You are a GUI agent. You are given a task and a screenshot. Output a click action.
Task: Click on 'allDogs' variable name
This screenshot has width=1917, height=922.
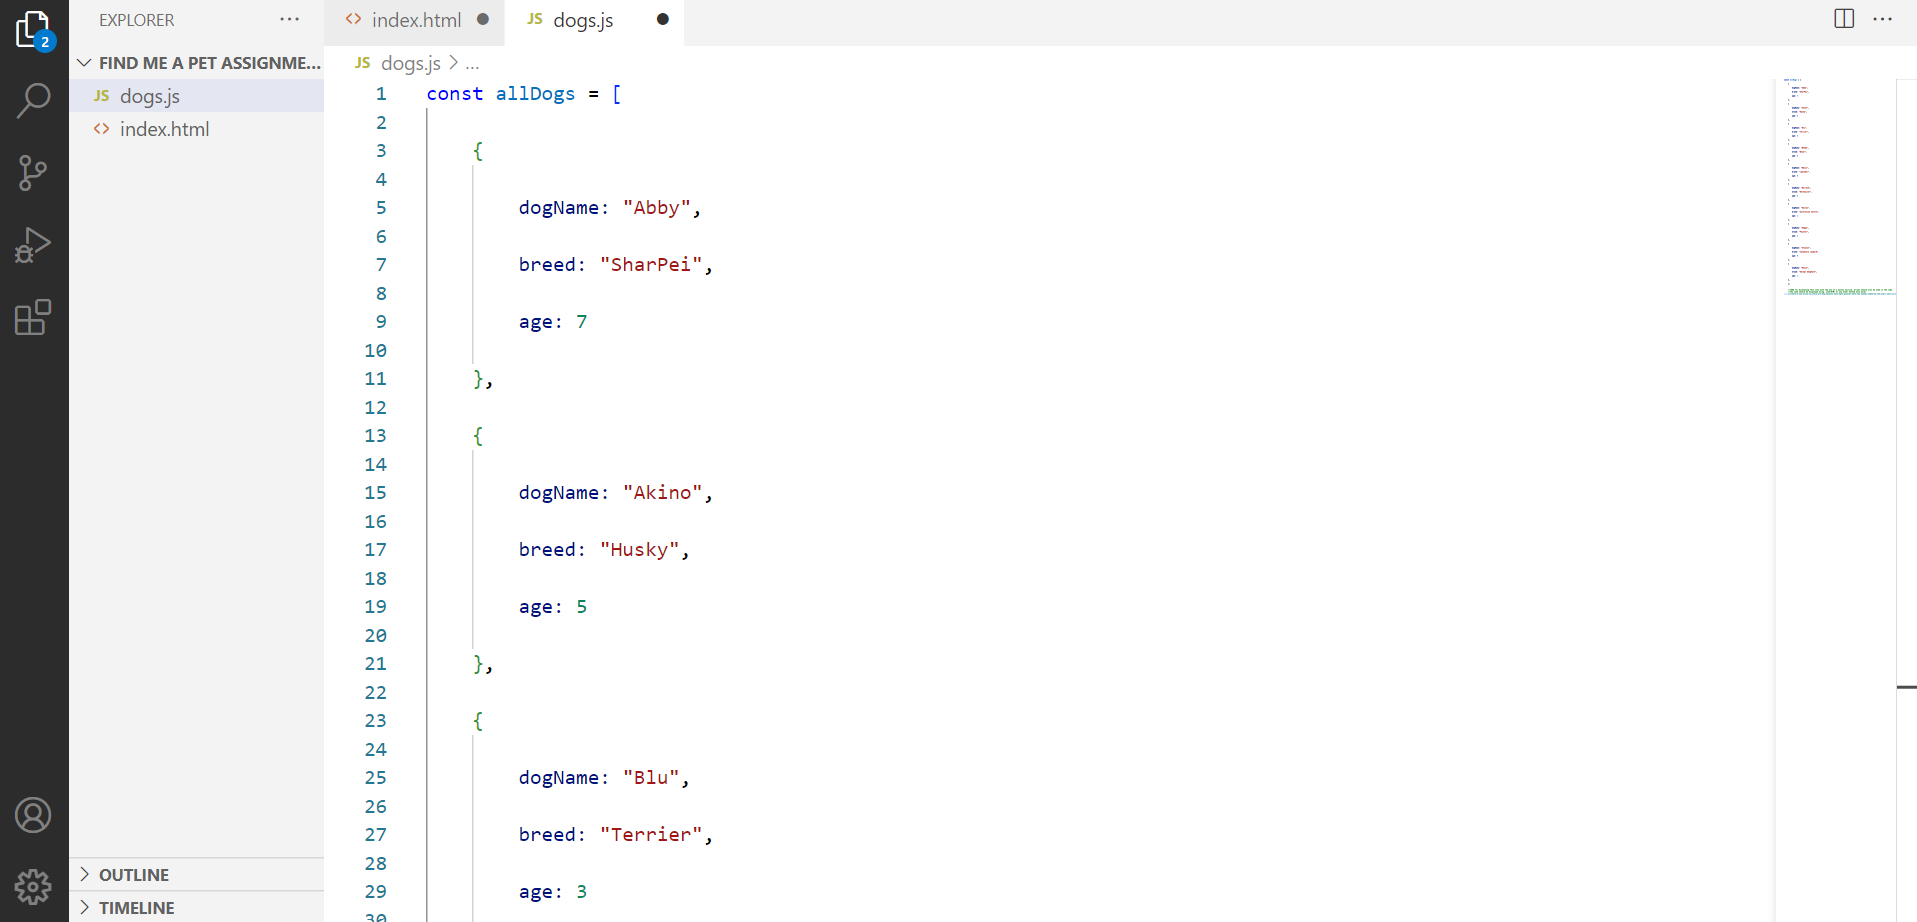535,94
